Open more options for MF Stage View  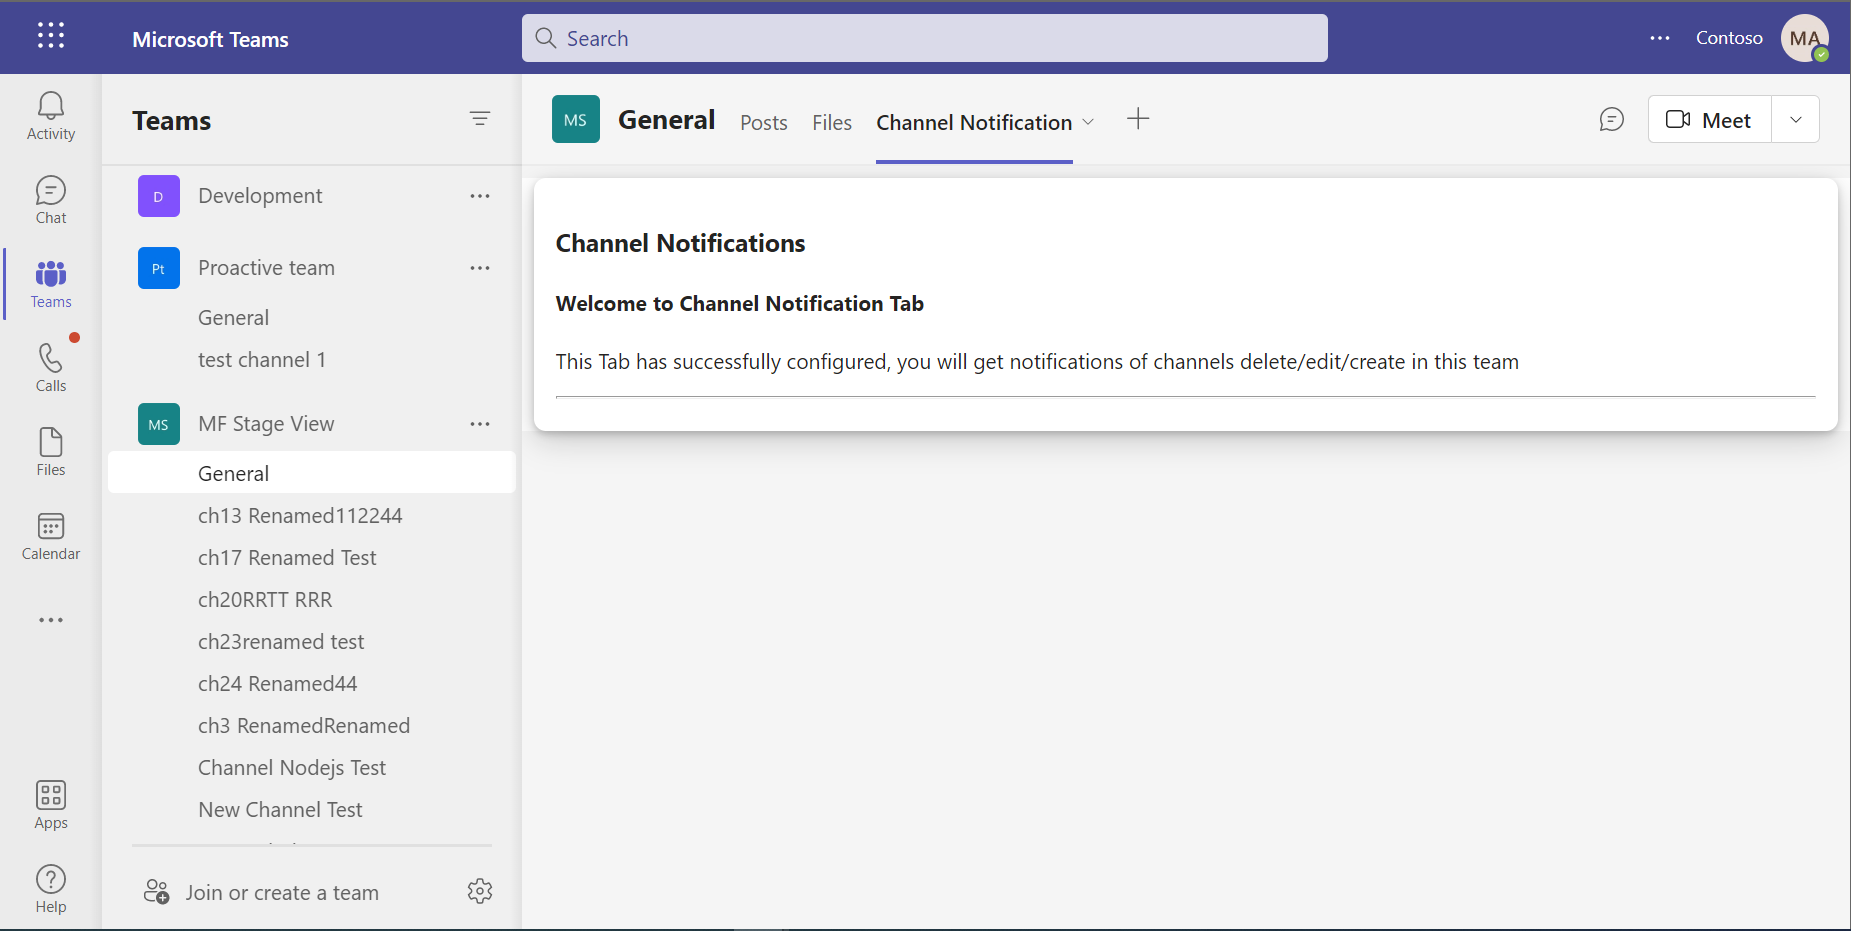point(480,424)
